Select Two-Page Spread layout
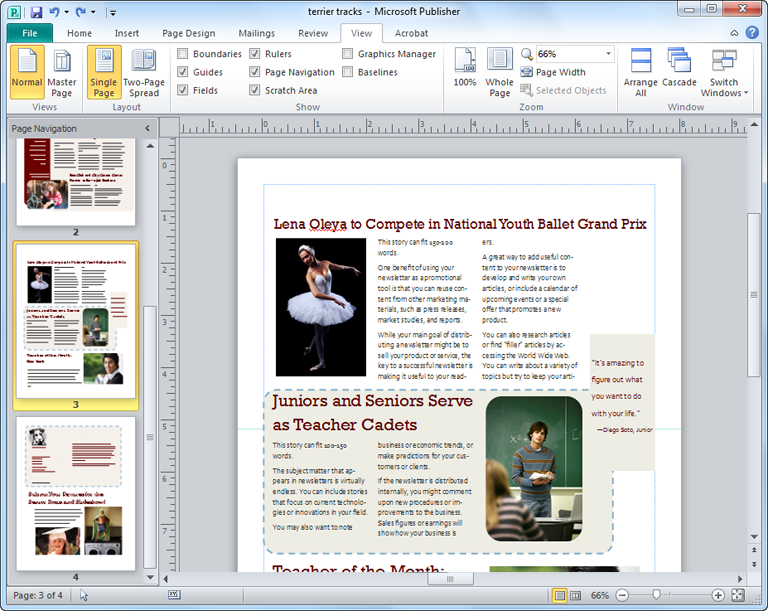This screenshot has width=768, height=611. [x=144, y=71]
